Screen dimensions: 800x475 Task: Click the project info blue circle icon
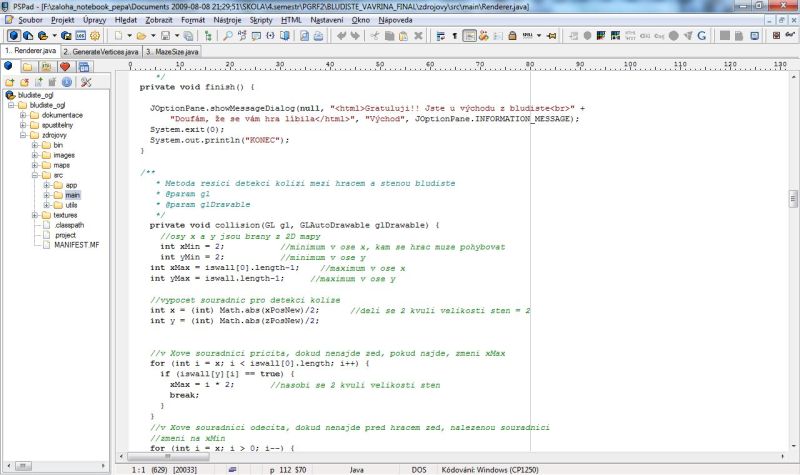(67, 82)
